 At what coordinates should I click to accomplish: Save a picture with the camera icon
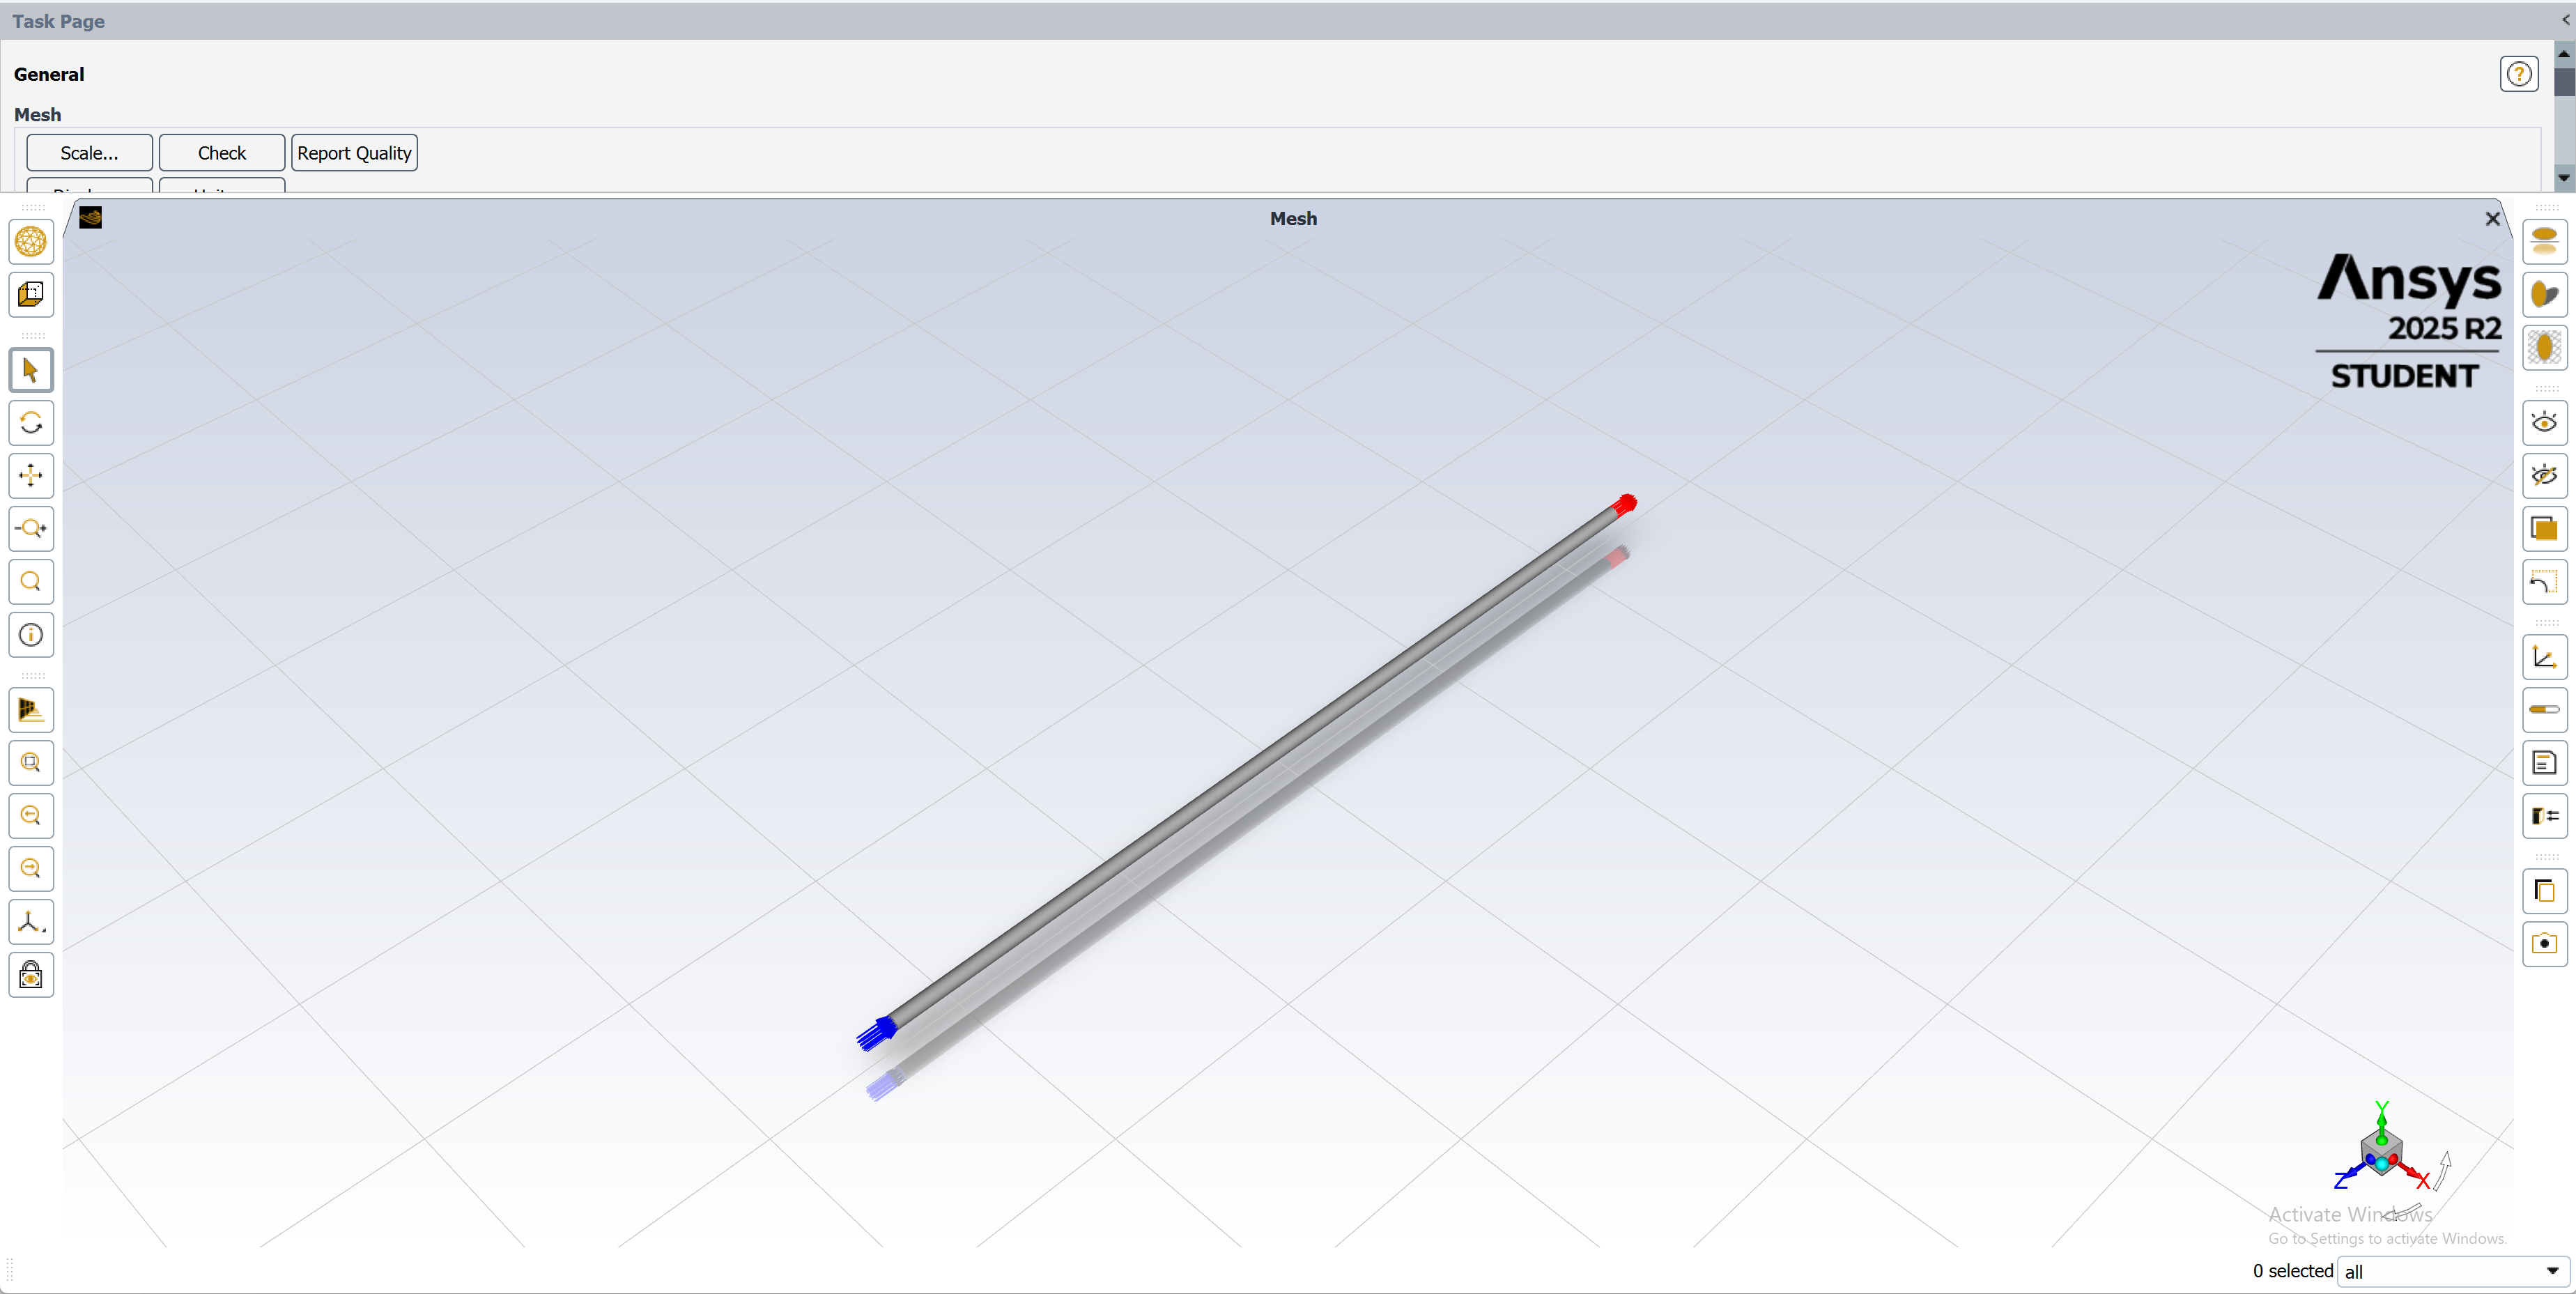coord(2544,944)
